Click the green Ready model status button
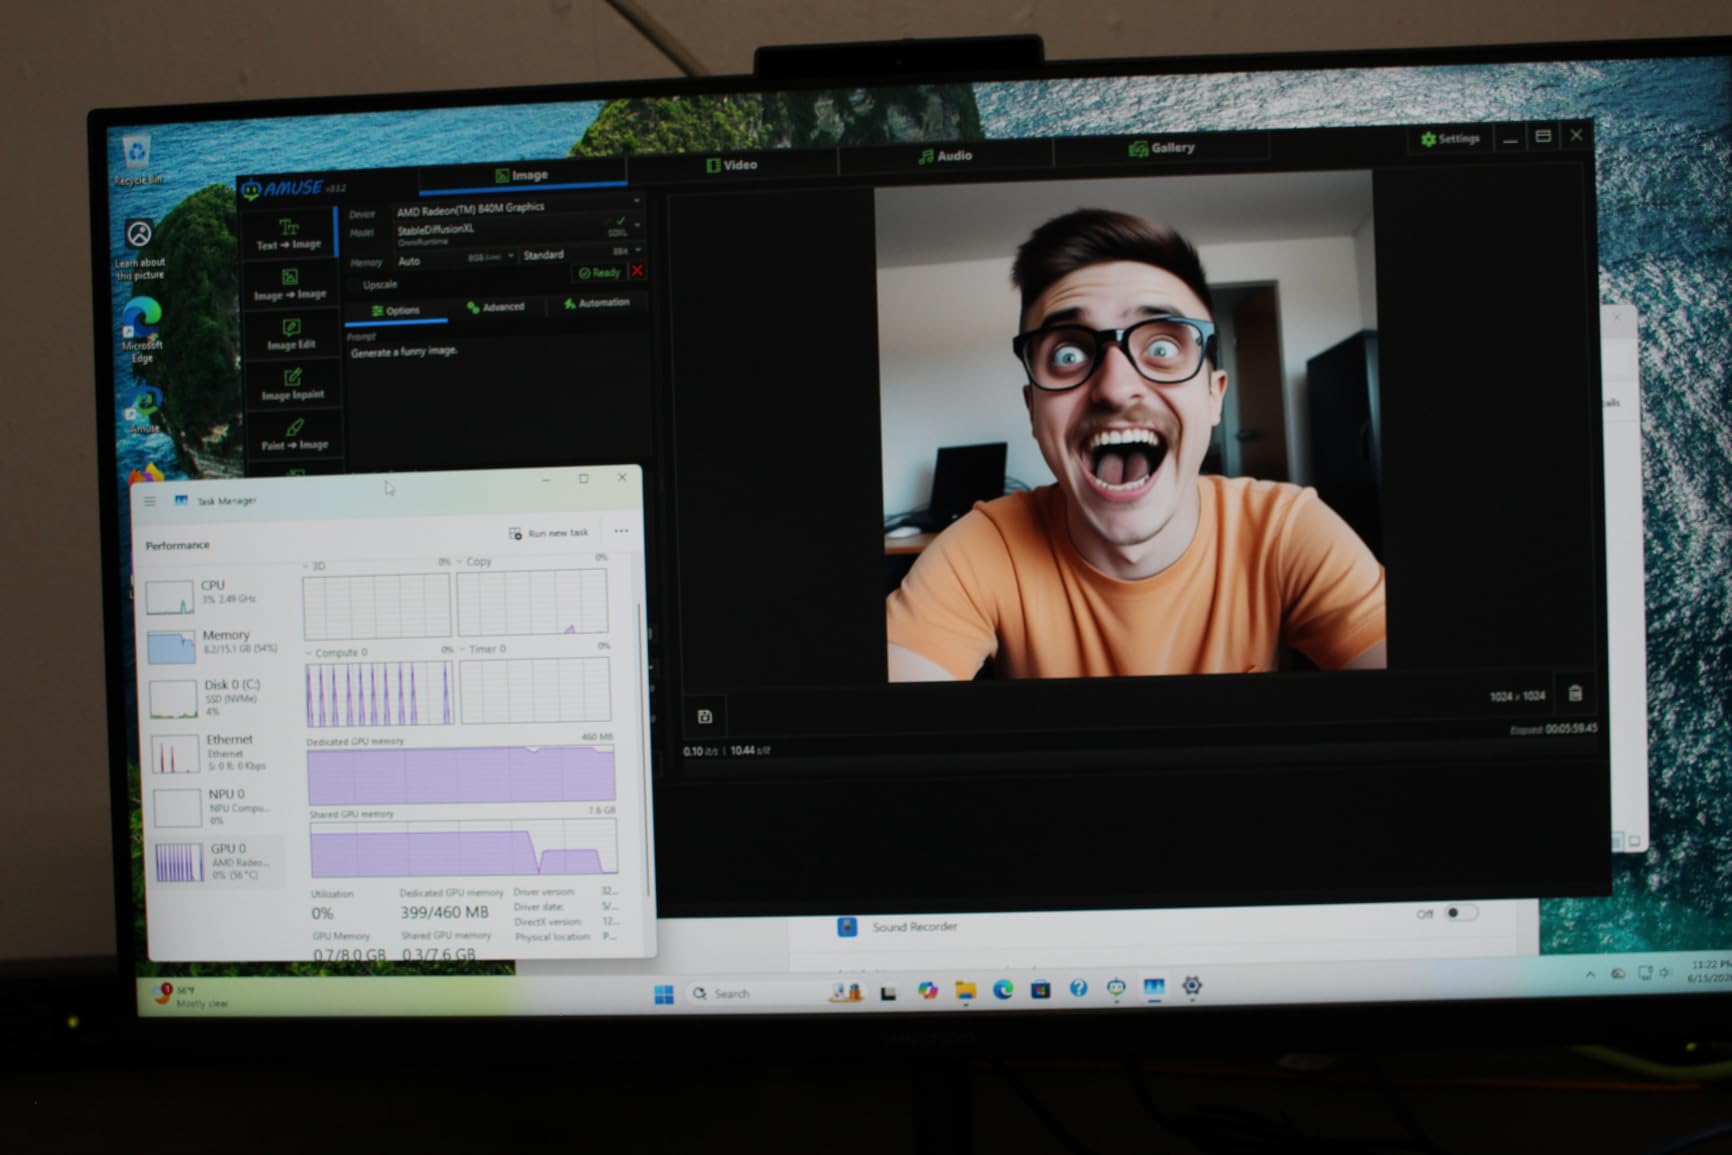The width and height of the screenshot is (1732, 1155). (599, 272)
